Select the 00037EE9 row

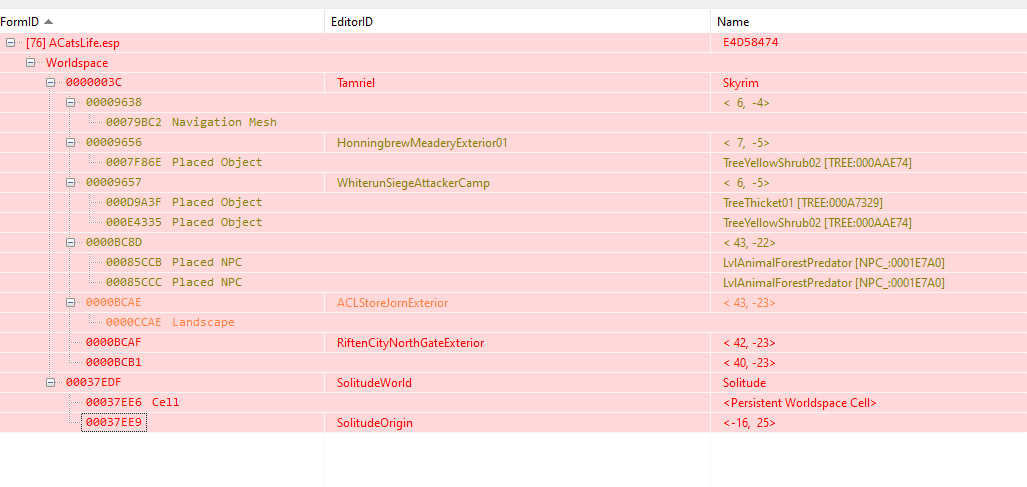(x=514, y=422)
